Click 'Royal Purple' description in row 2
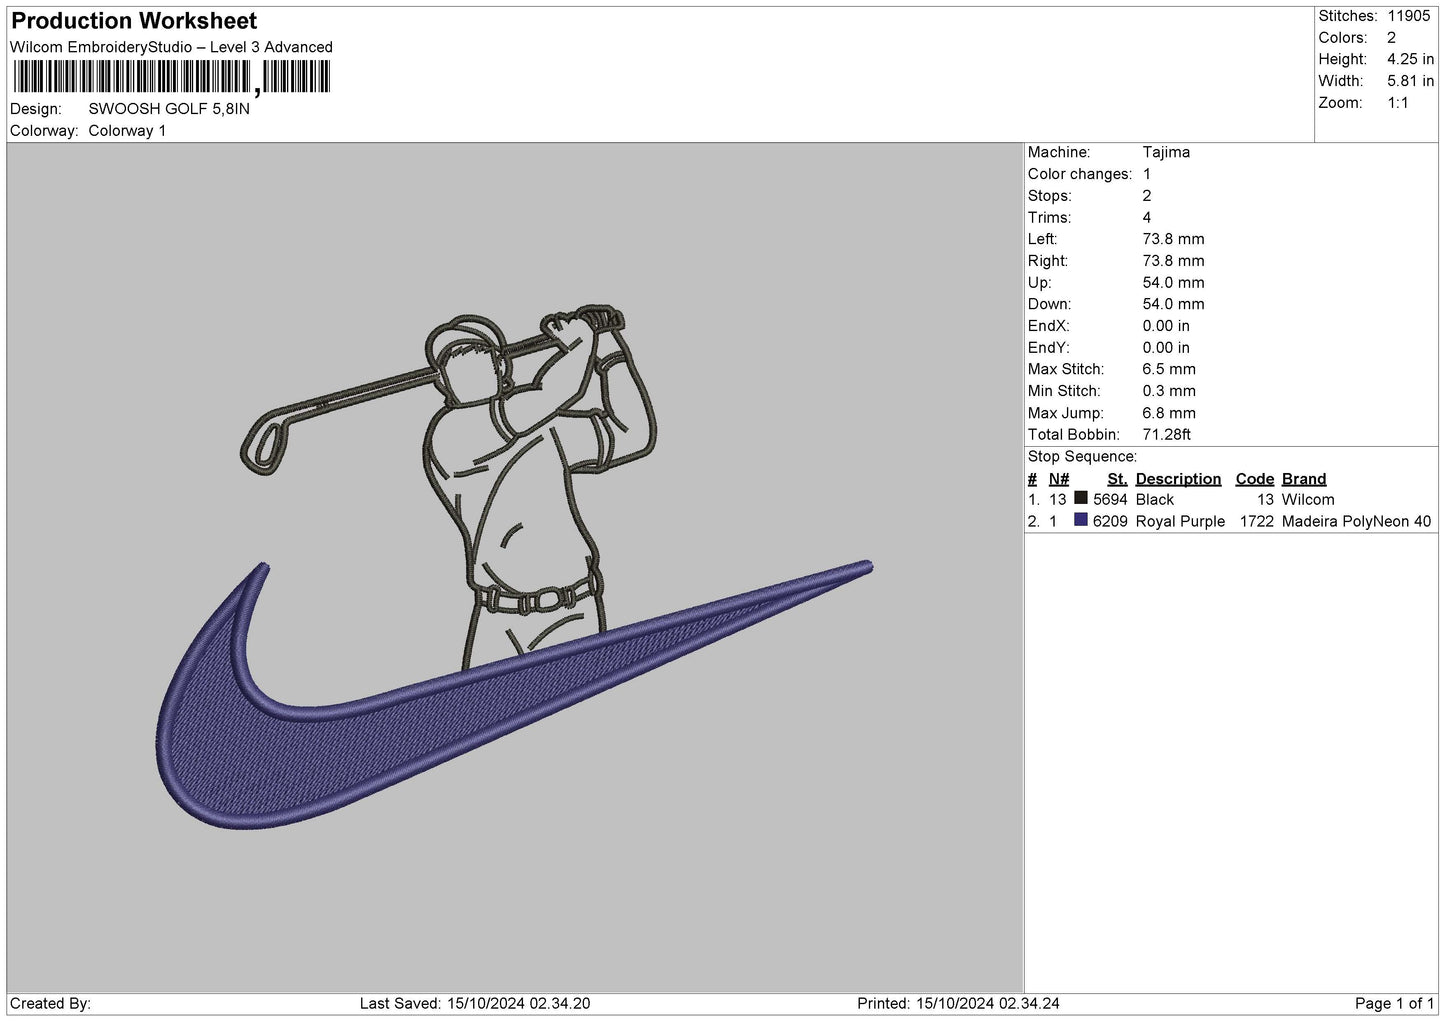This screenshot has height=1021, width=1445. 1180,522
